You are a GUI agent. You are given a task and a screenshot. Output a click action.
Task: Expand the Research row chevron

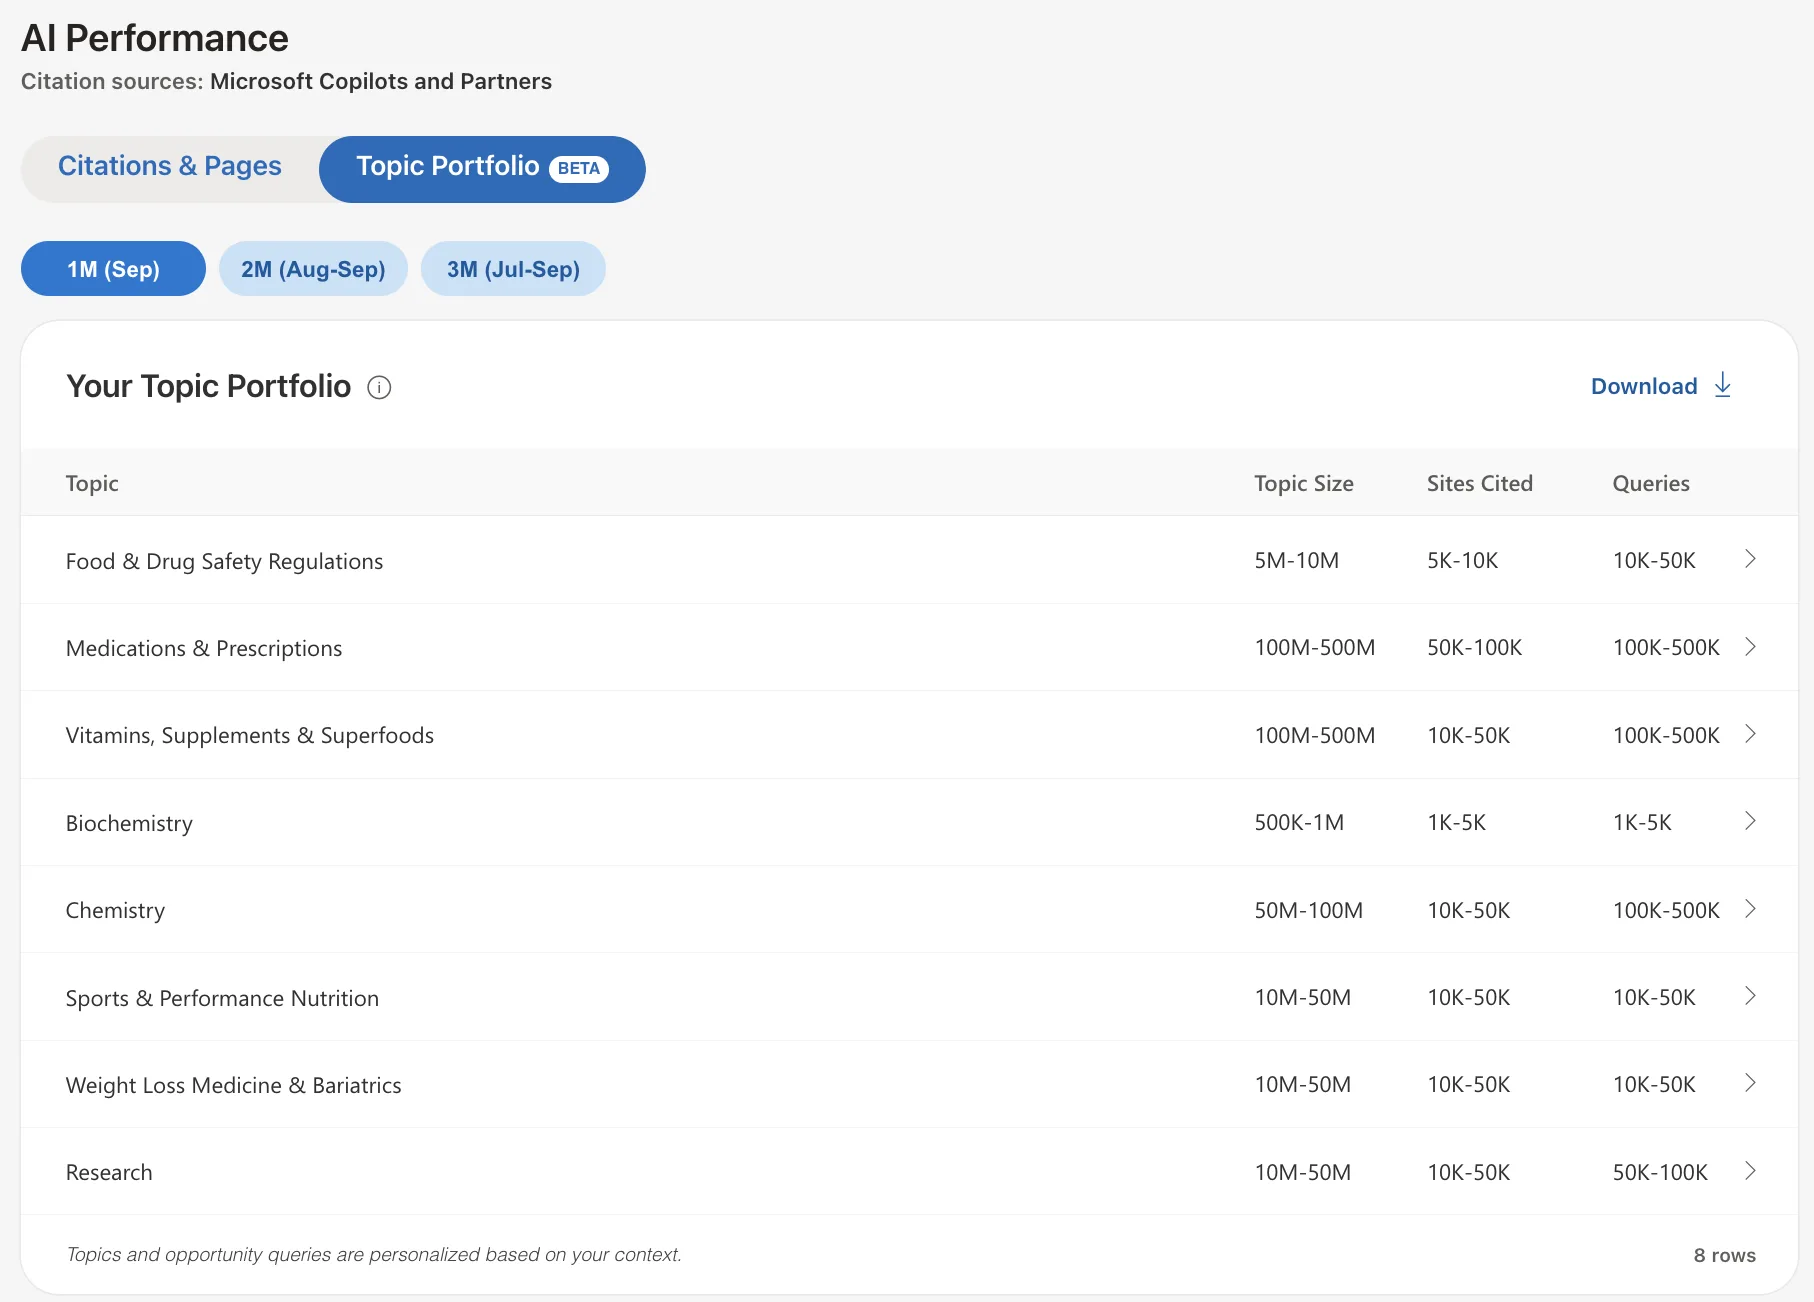click(1750, 1171)
